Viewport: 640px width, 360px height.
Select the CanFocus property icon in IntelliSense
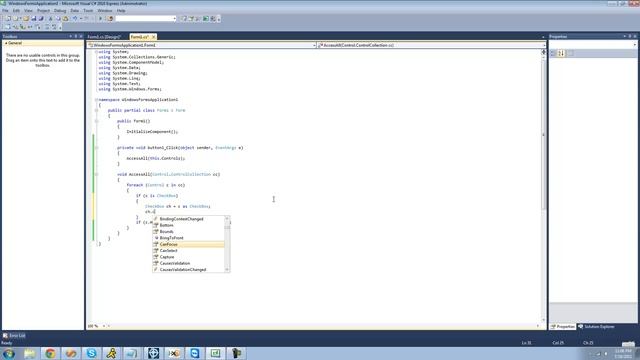click(x=156, y=244)
